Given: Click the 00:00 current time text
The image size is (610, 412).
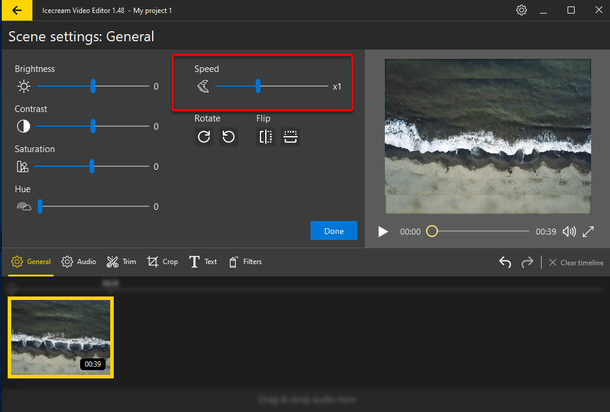Looking at the screenshot, I should pyautogui.click(x=410, y=232).
